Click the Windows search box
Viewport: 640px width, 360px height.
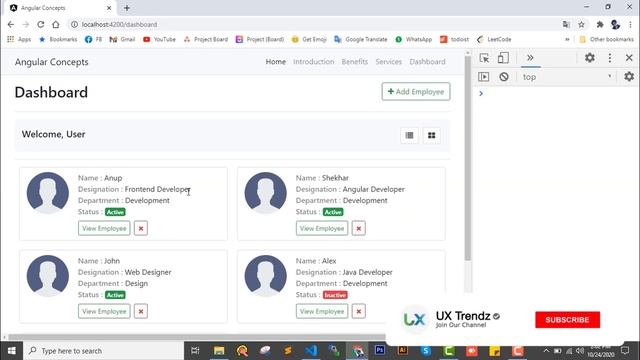104,351
